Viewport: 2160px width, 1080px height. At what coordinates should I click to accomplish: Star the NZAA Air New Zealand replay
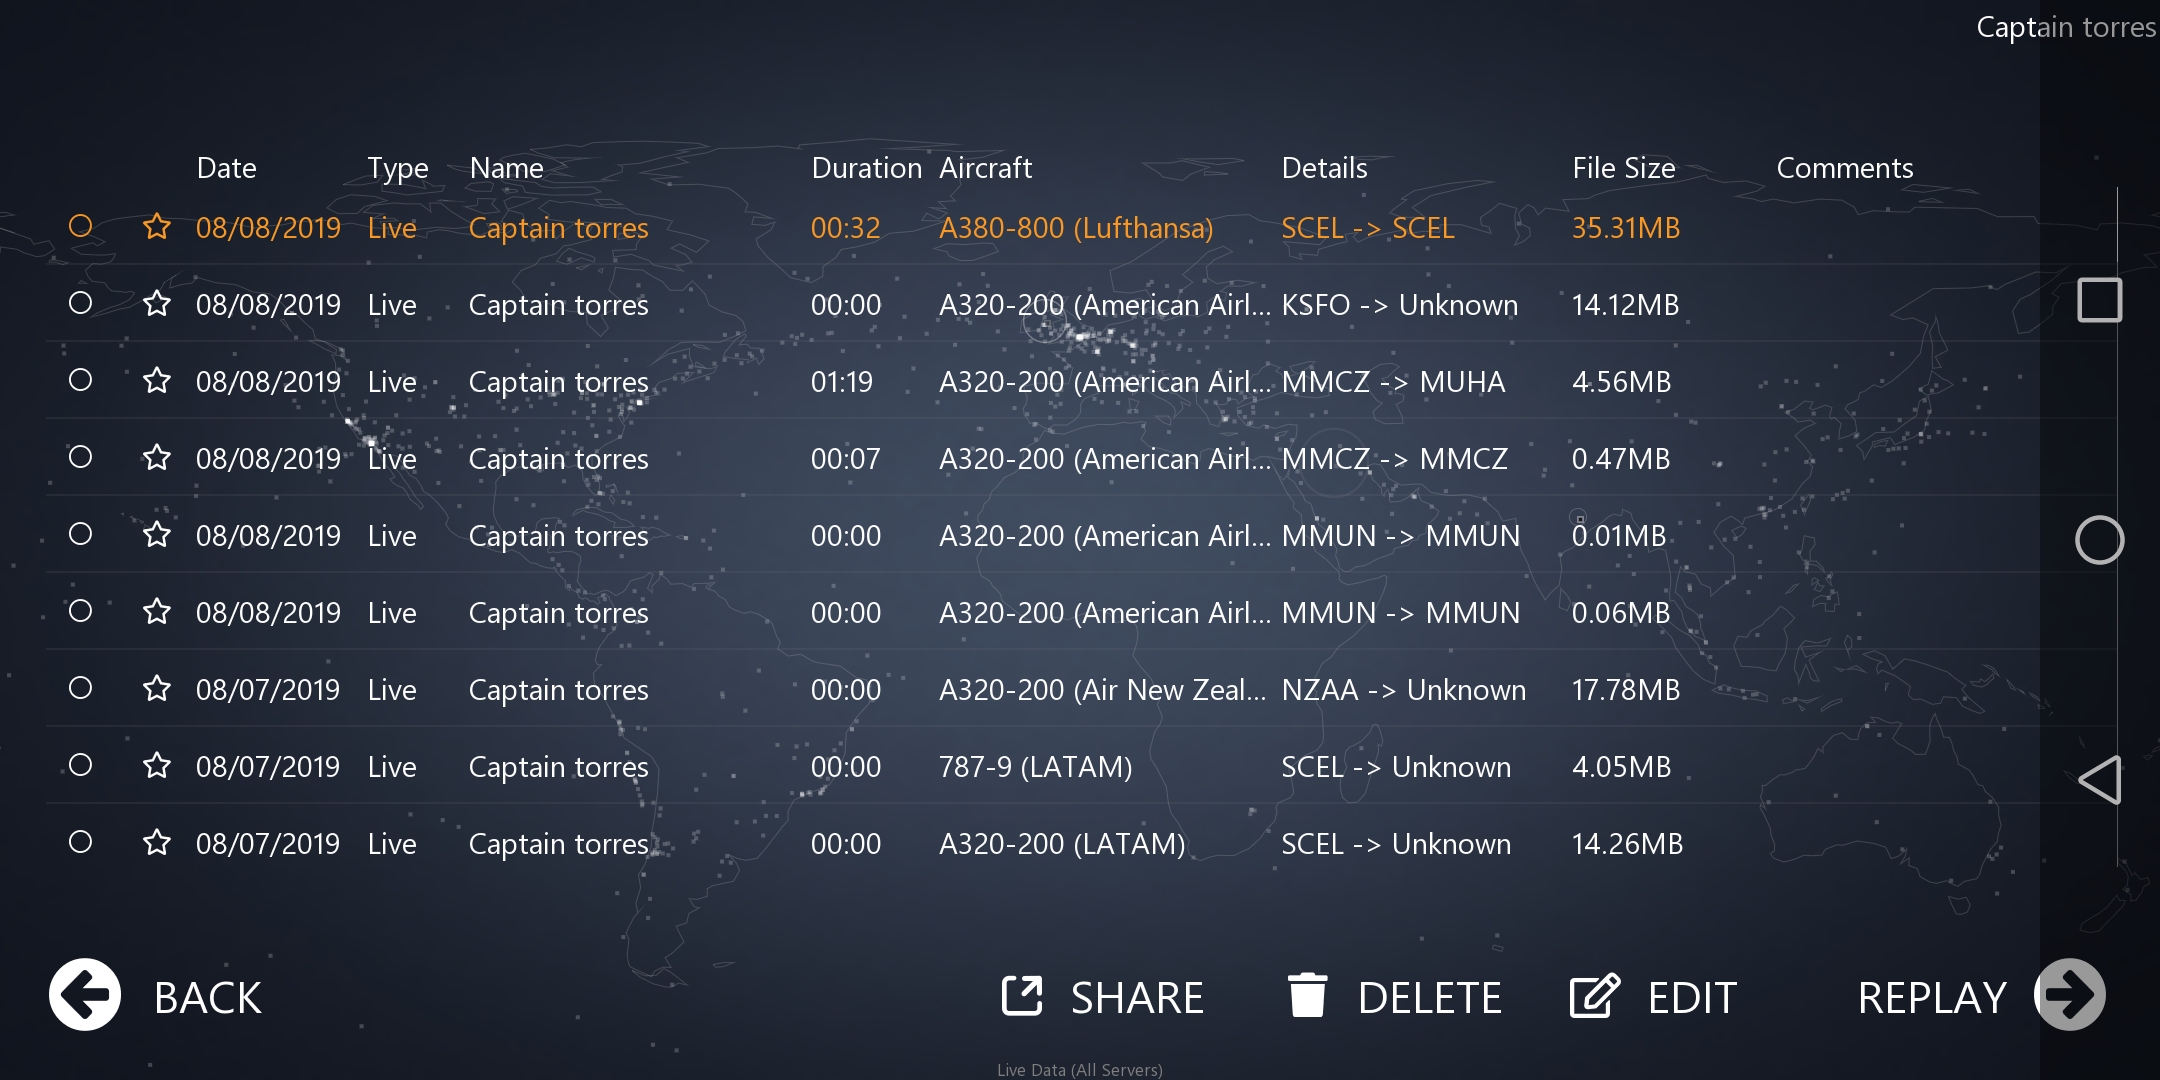(x=157, y=689)
